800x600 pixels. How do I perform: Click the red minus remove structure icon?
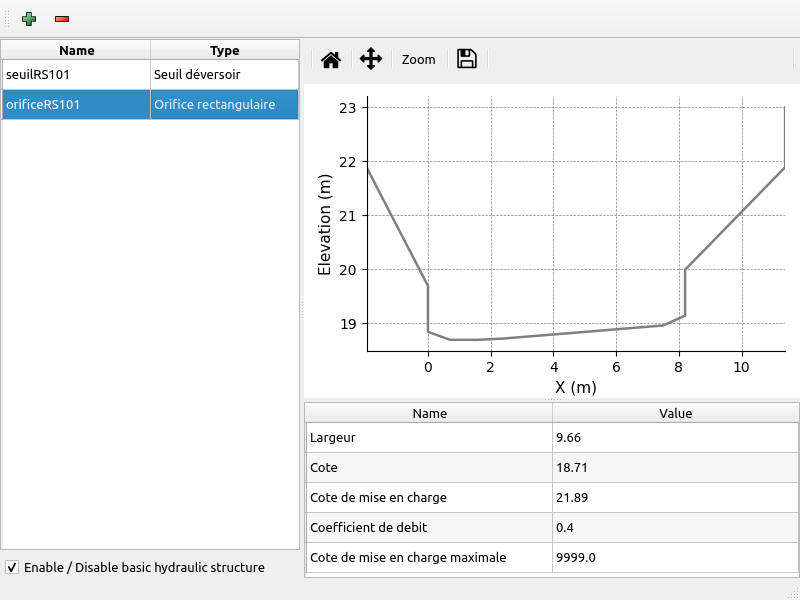click(62, 19)
